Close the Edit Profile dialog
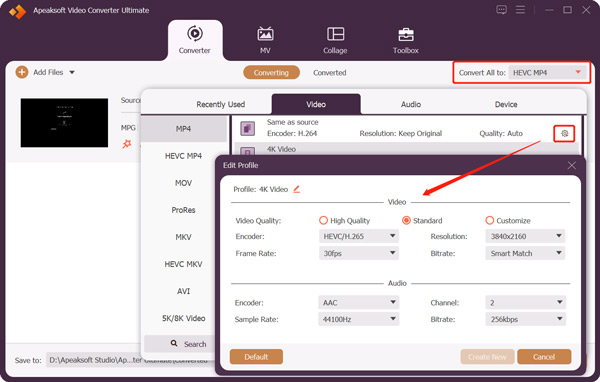This screenshot has width=600, height=382. tap(572, 165)
